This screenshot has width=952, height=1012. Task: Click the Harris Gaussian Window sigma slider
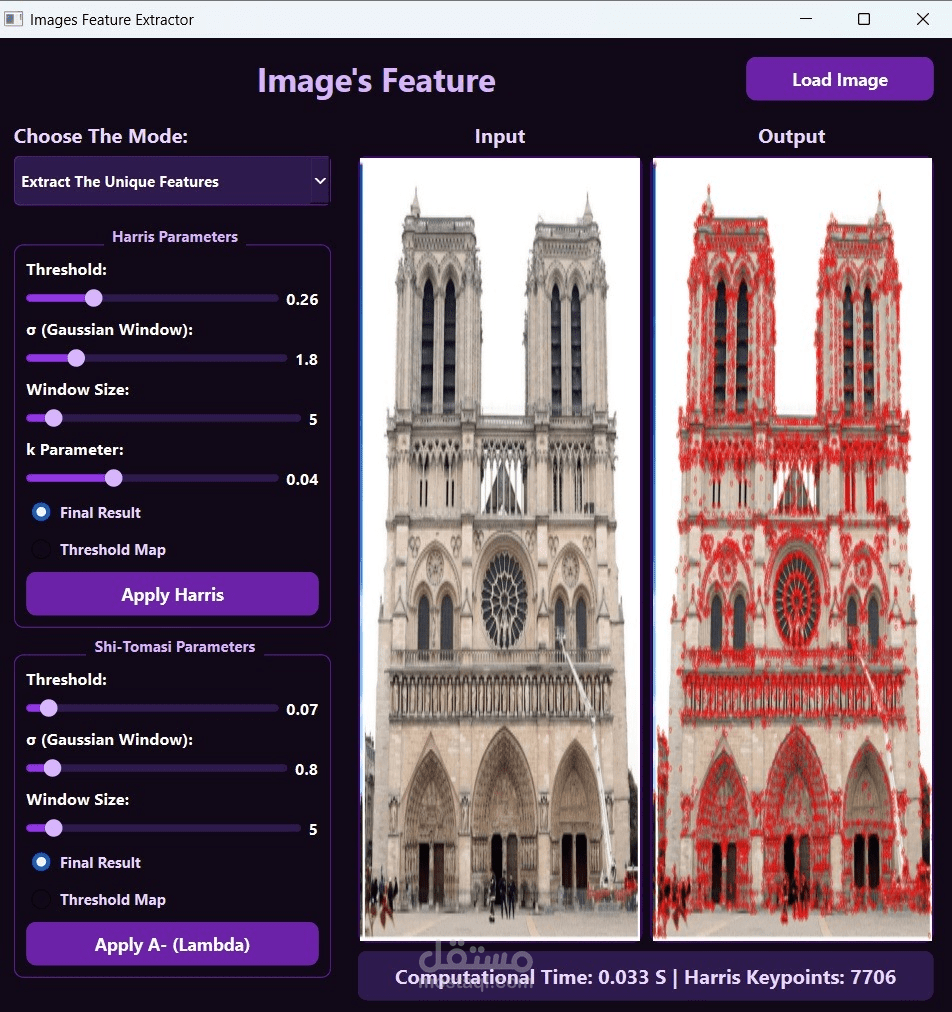[156, 358]
